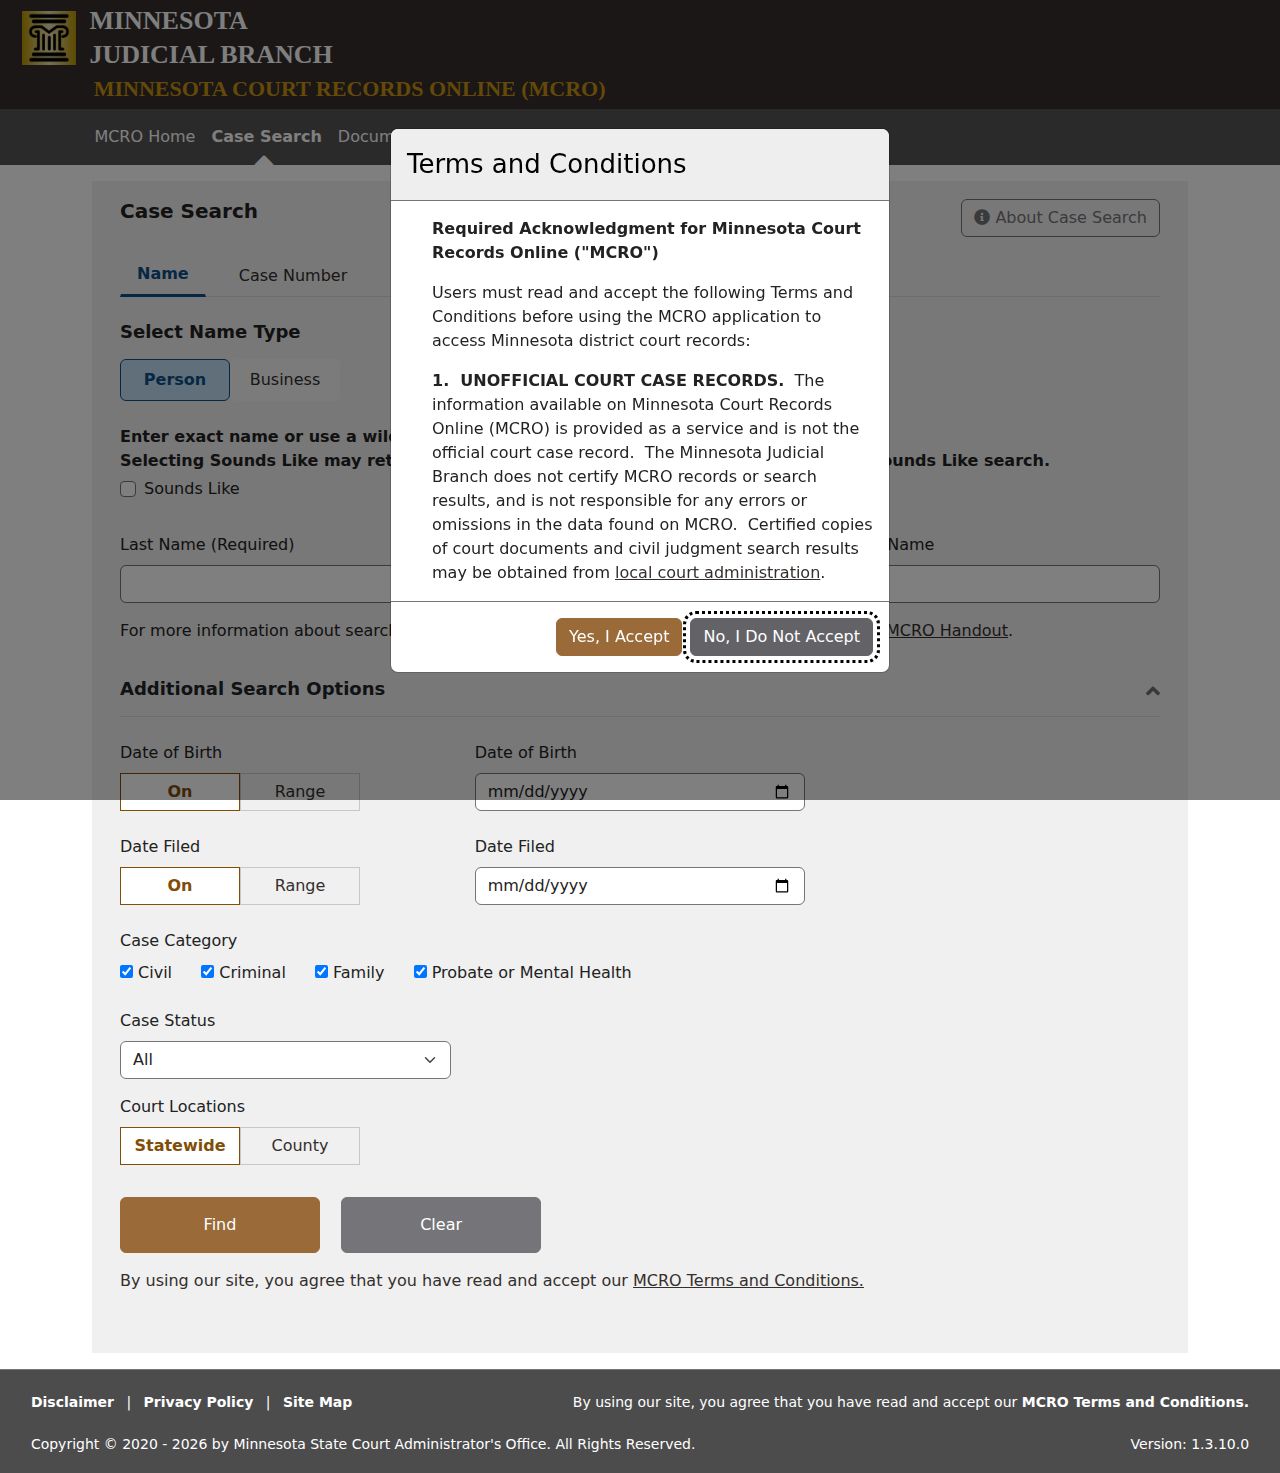1280x1473 pixels.
Task: Choose Range for Date Filed
Action: click(x=300, y=886)
